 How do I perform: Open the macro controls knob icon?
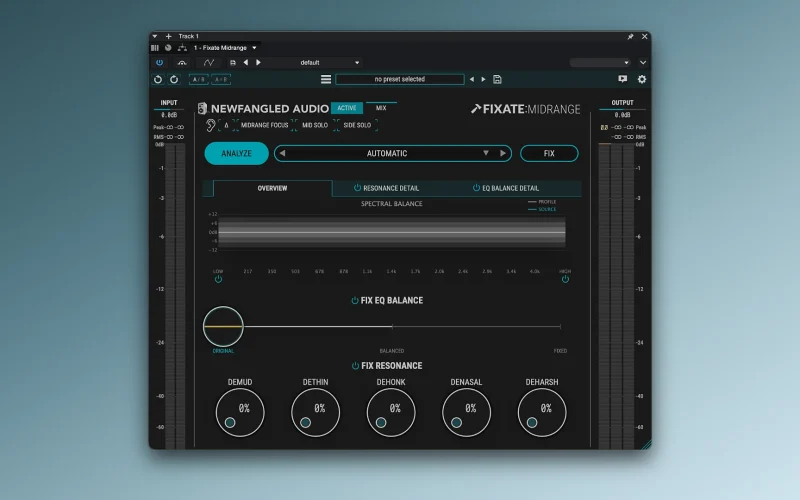coord(168,48)
